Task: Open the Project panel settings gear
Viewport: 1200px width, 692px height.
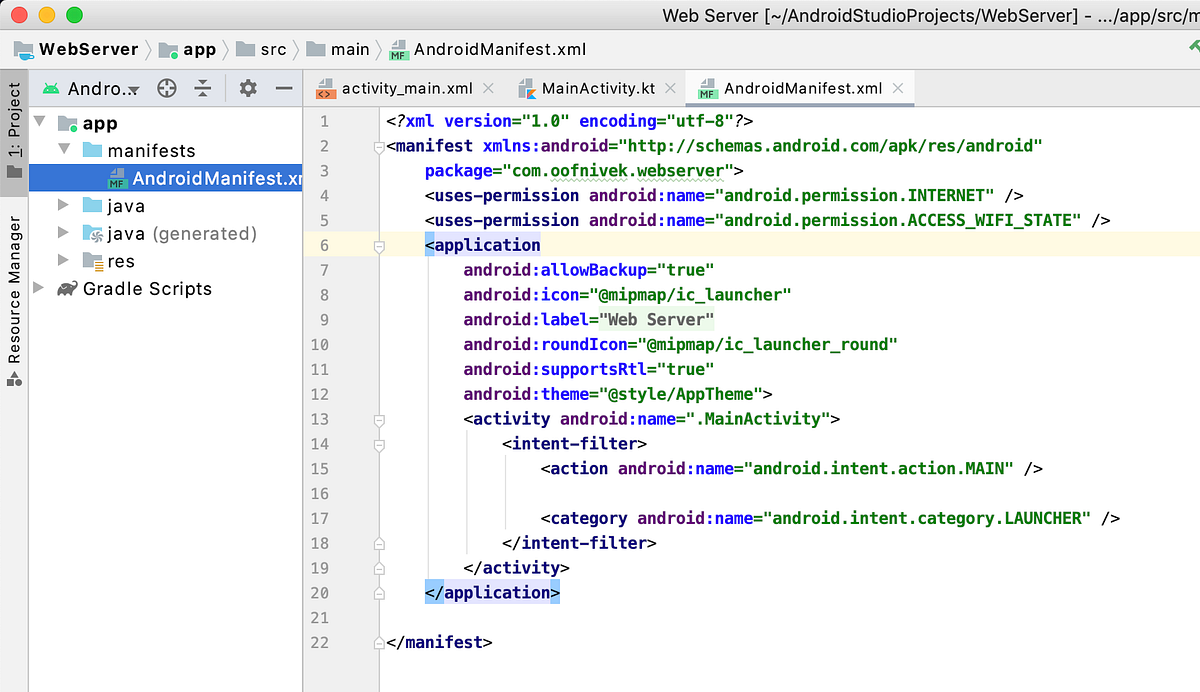Action: coord(246,88)
